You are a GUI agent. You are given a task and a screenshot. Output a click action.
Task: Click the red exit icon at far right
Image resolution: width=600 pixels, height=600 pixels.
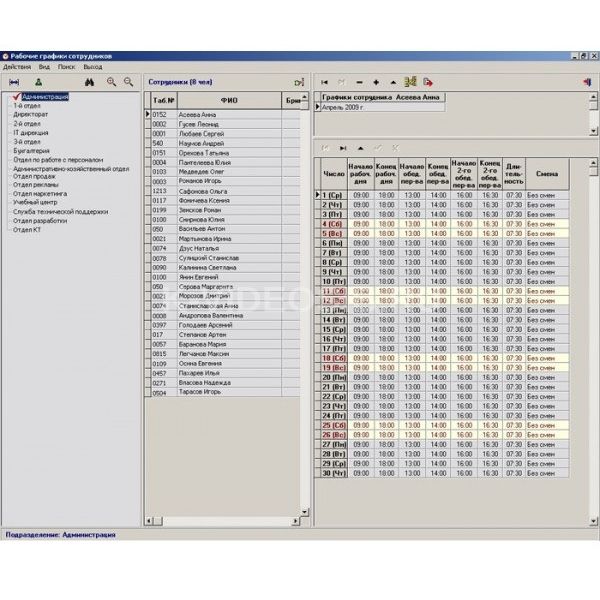586,81
